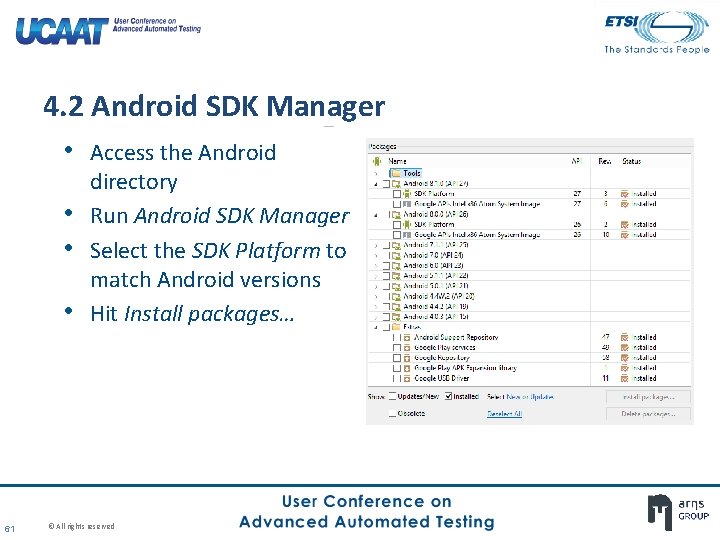Image resolution: width=720 pixels, height=540 pixels.
Task: Click the Deselect All link
Action: (x=504, y=414)
